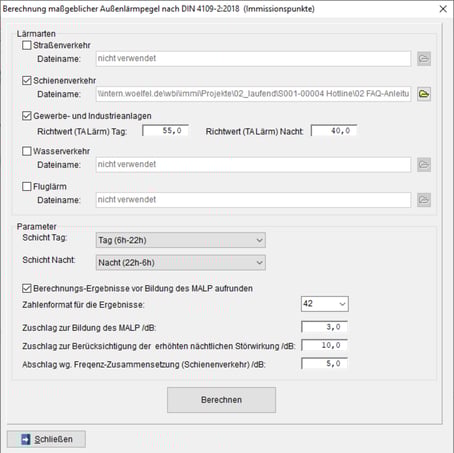The width and height of the screenshot is (454, 453).
Task: Click folder icon next to Straßenverkehr Dateiname
Action: click(424, 59)
